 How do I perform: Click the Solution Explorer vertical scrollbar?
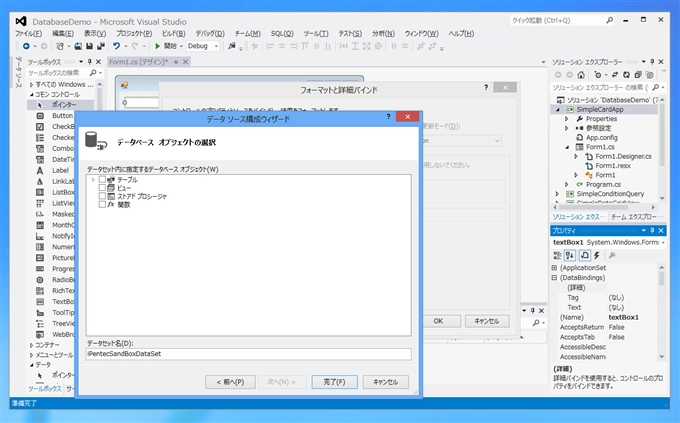pos(662,148)
